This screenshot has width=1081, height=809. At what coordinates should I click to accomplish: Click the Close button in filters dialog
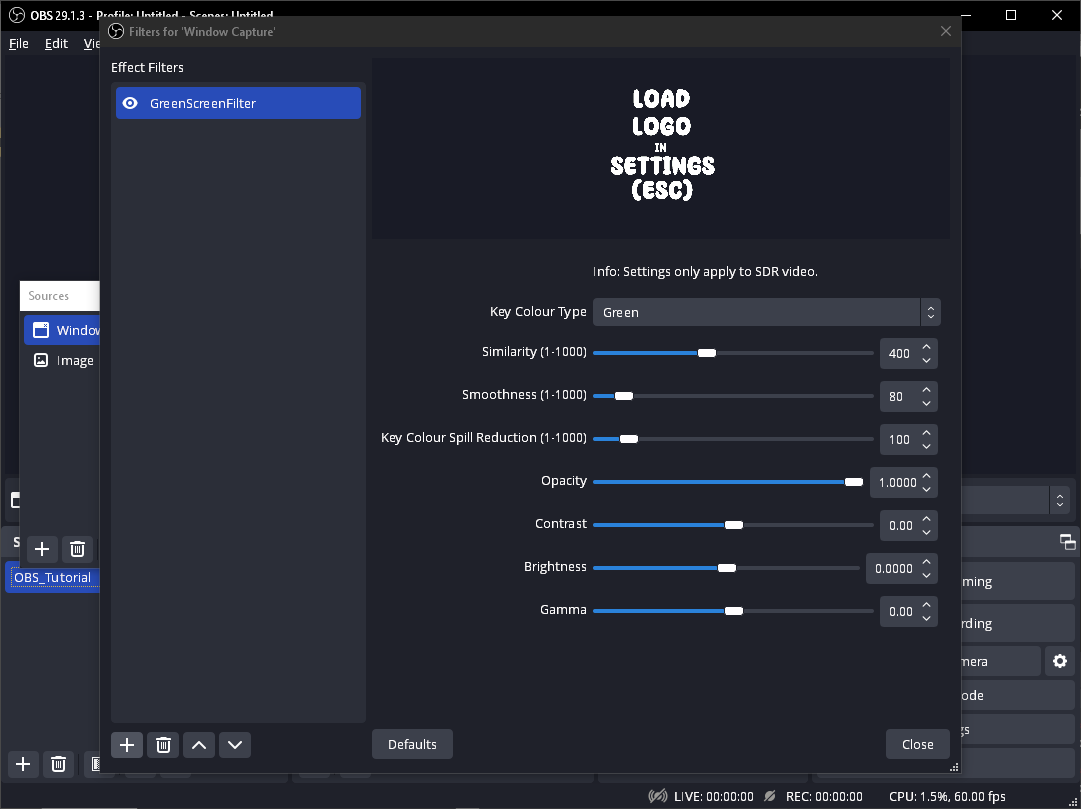click(917, 744)
